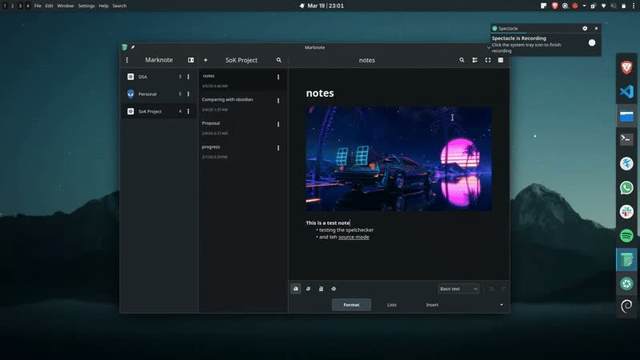Open options for the DSA notebook

tap(188, 77)
